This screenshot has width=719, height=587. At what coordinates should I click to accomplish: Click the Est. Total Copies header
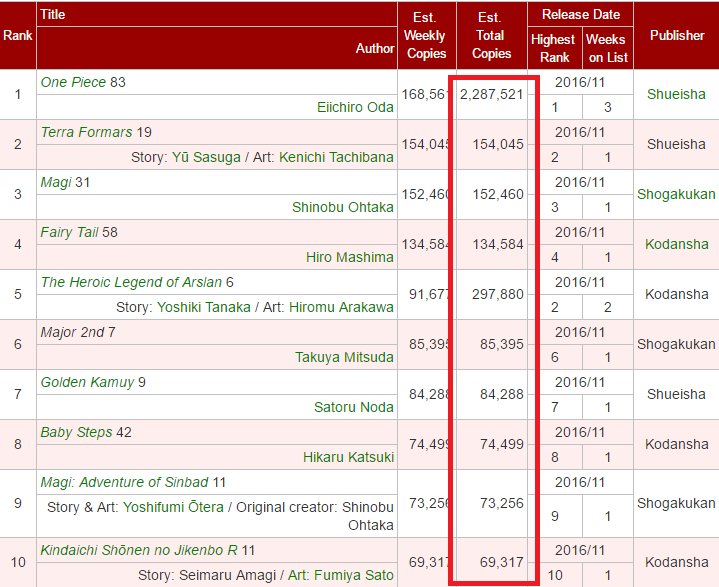491,35
